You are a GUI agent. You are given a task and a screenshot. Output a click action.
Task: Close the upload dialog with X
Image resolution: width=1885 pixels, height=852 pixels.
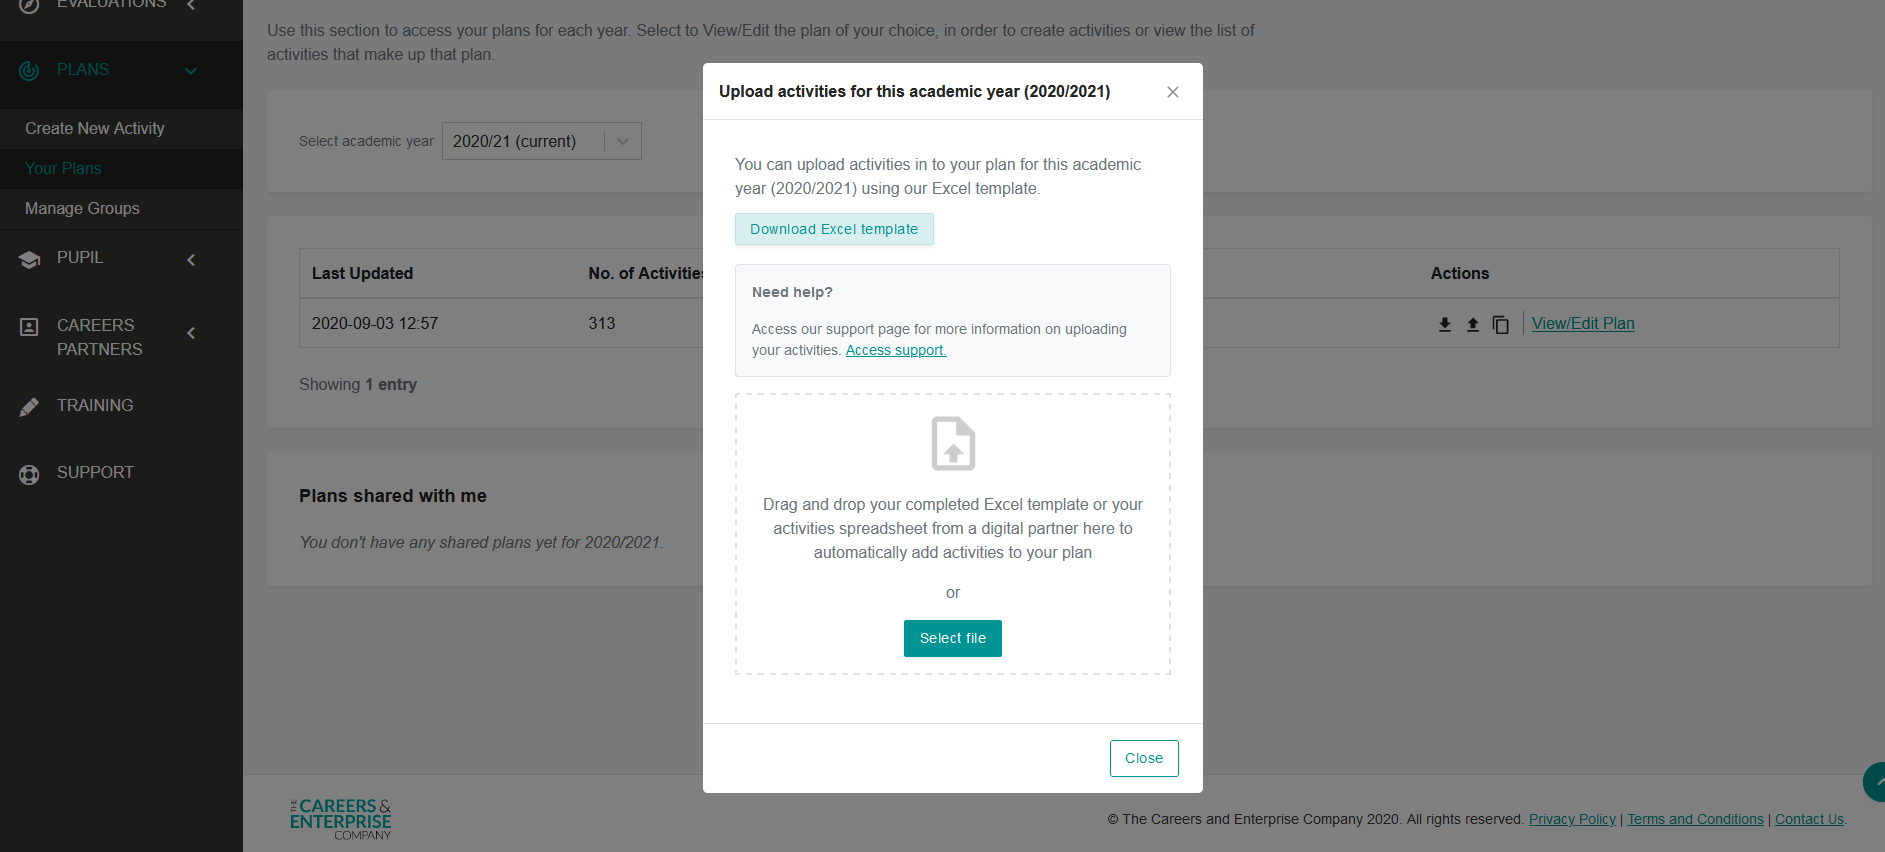(1173, 92)
